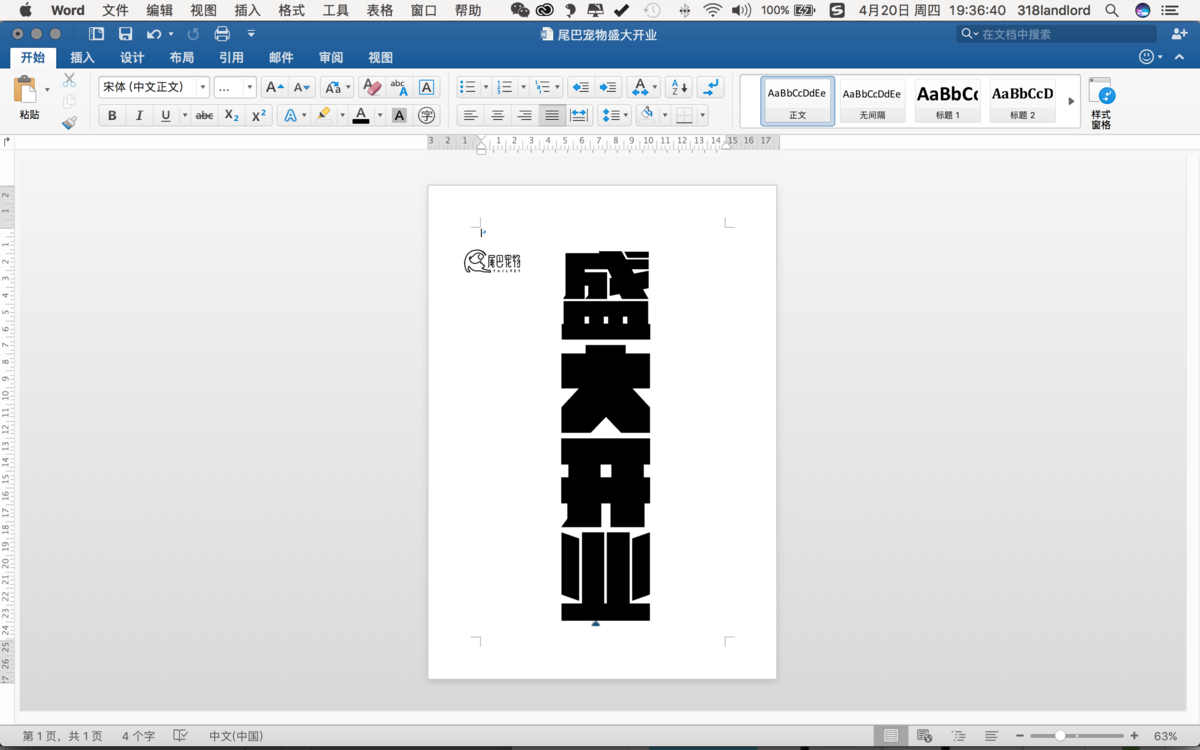This screenshot has width=1200, height=750.
Task: Open the 格式 menu in menu bar
Action: coord(292,10)
